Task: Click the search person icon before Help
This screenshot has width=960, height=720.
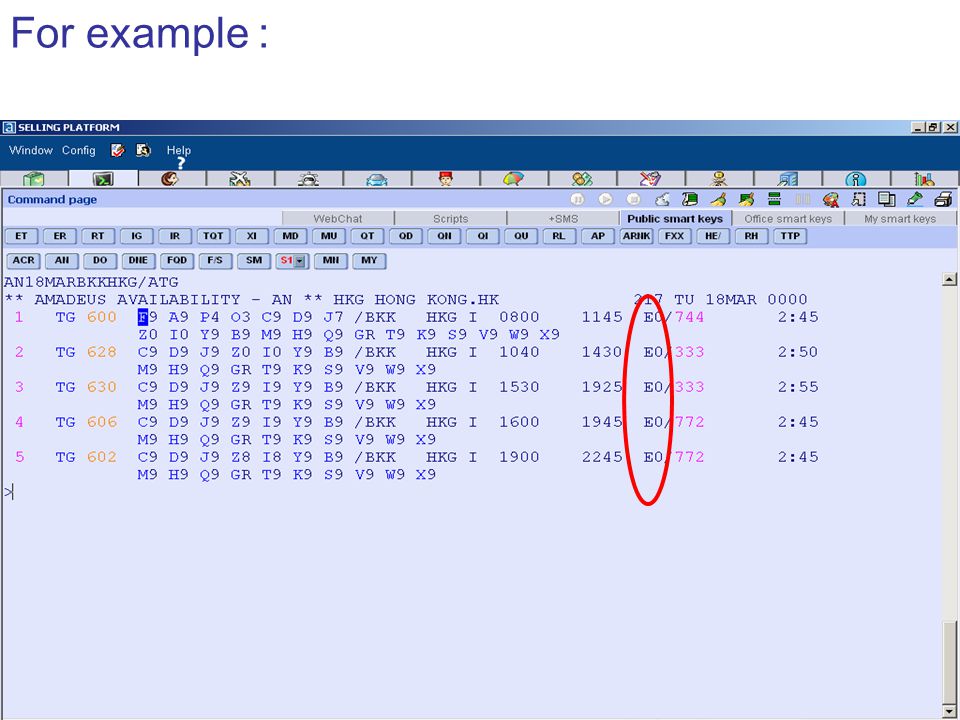Action: click(x=143, y=150)
